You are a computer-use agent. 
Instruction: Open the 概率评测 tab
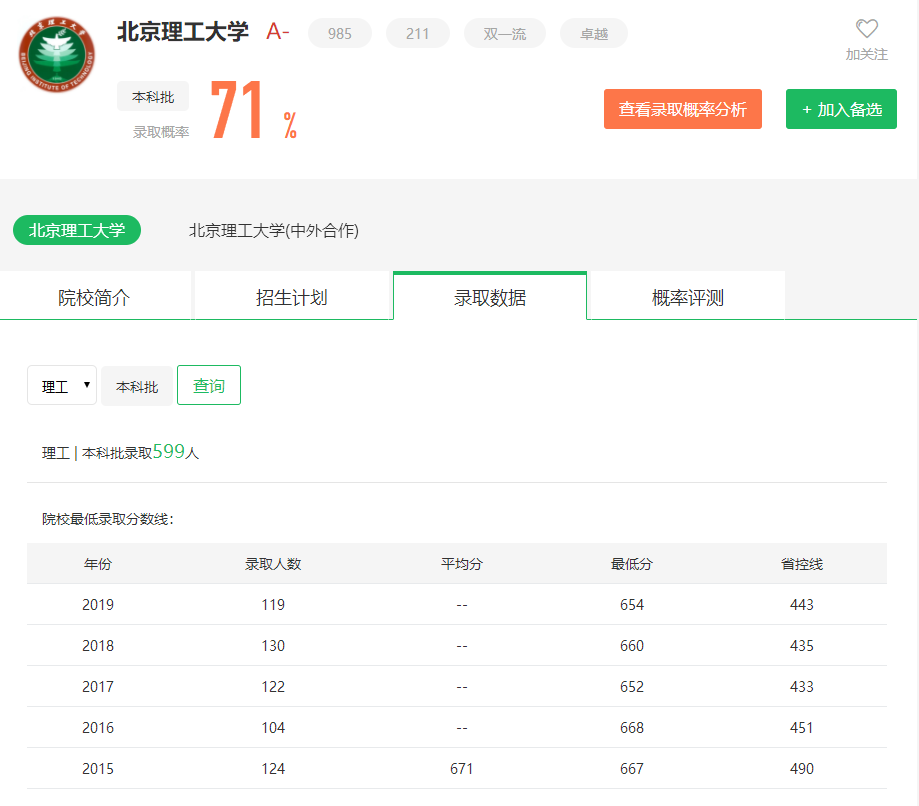pos(687,297)
